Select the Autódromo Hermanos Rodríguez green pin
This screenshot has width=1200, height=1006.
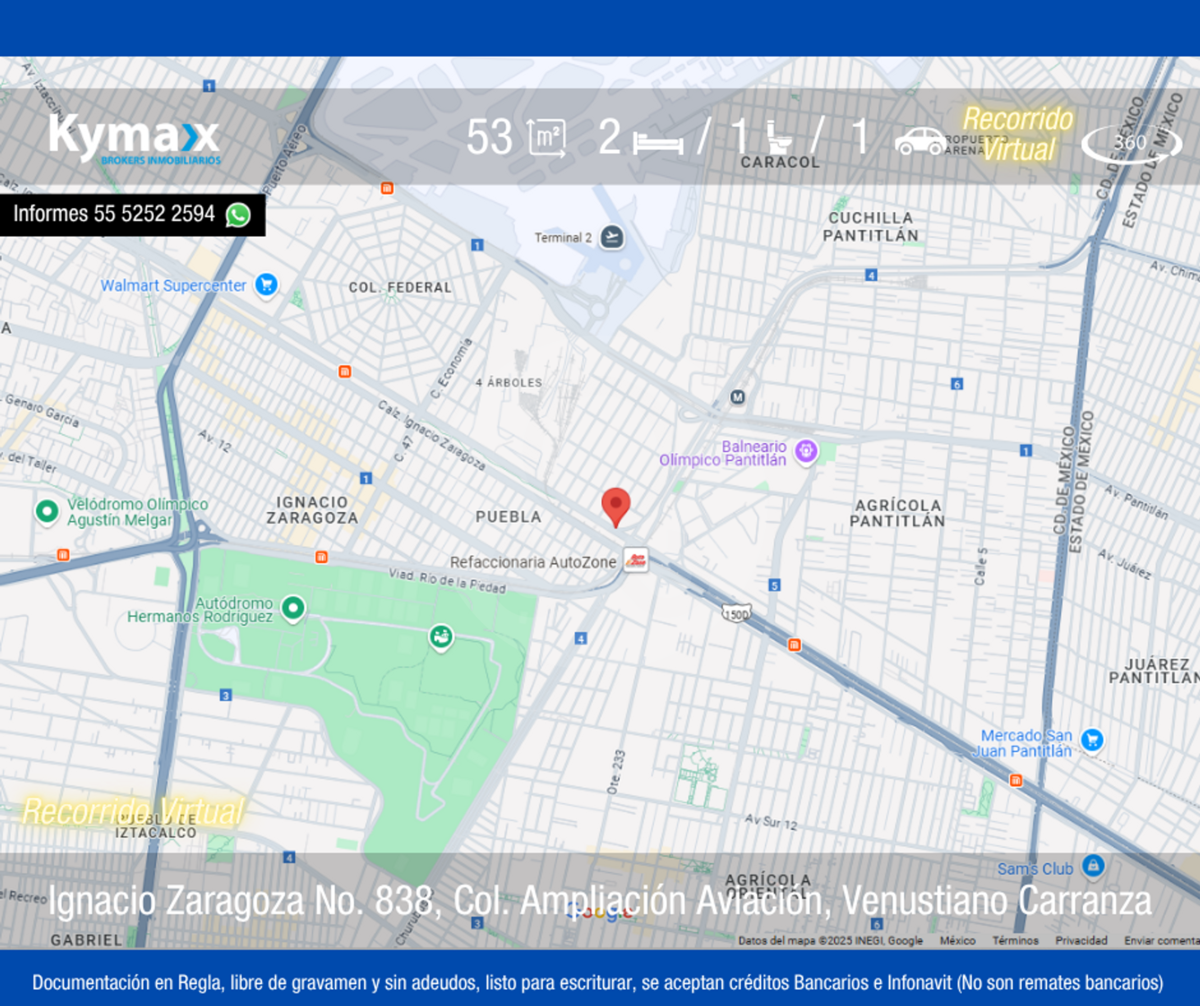(292, 607)
